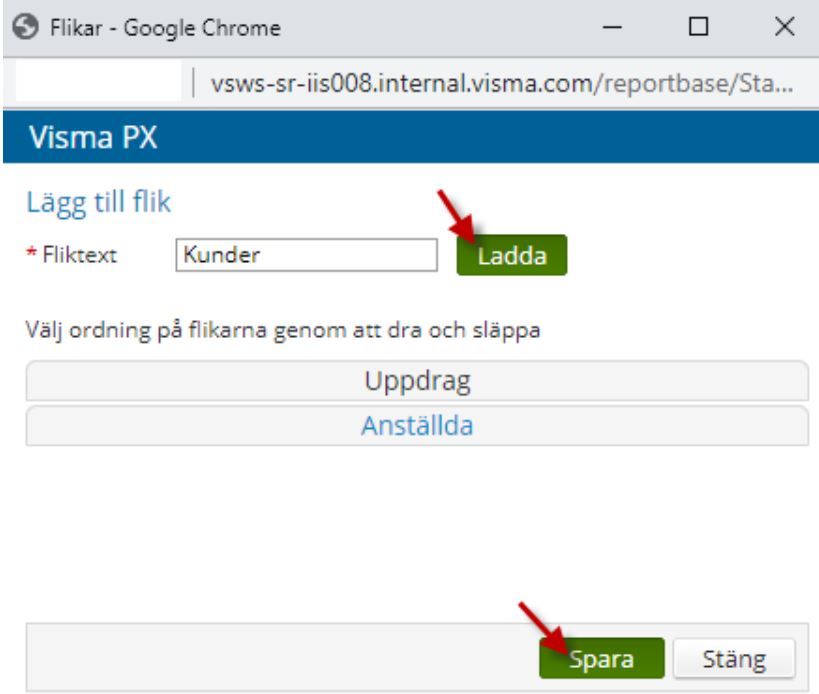Click the Visma PX header title
Image resolution: width=819 pixels, height=694 pixels.
(x=94, y=136)
